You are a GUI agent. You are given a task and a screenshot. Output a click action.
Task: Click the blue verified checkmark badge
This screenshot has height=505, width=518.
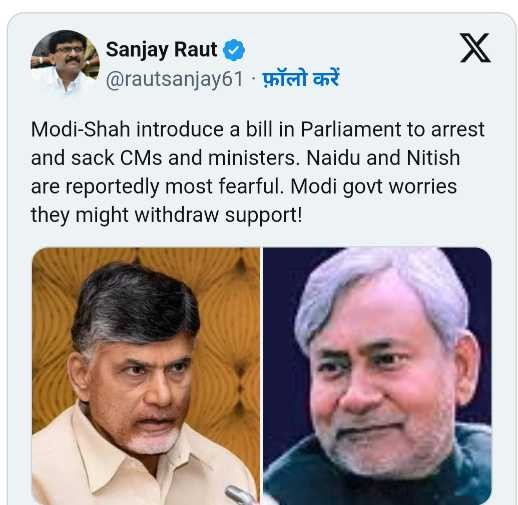234,50
